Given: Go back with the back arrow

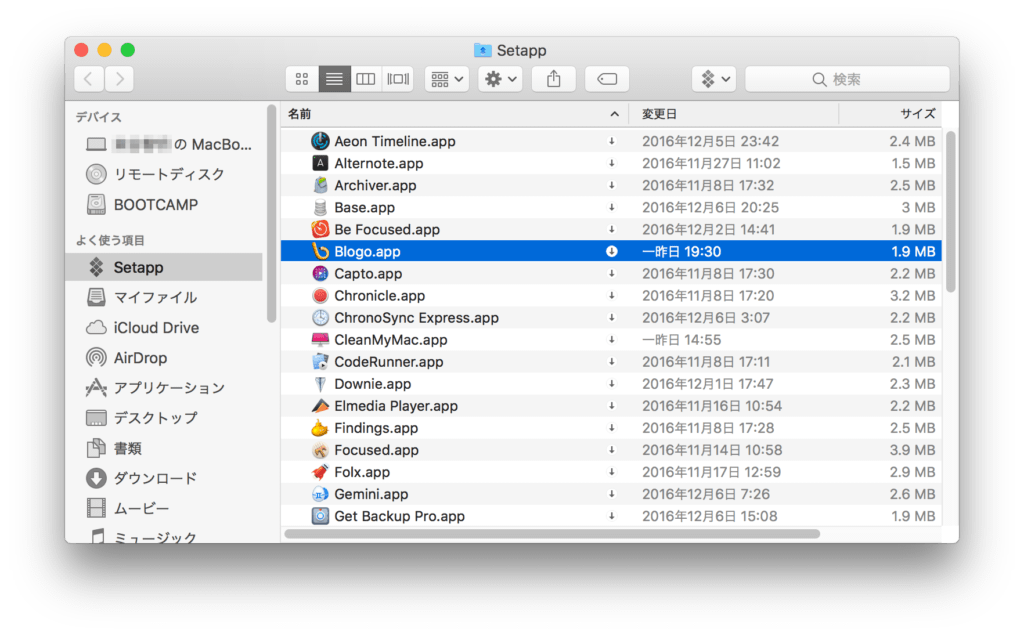Looking at the screenshot, I should click(x=89, y=79).
